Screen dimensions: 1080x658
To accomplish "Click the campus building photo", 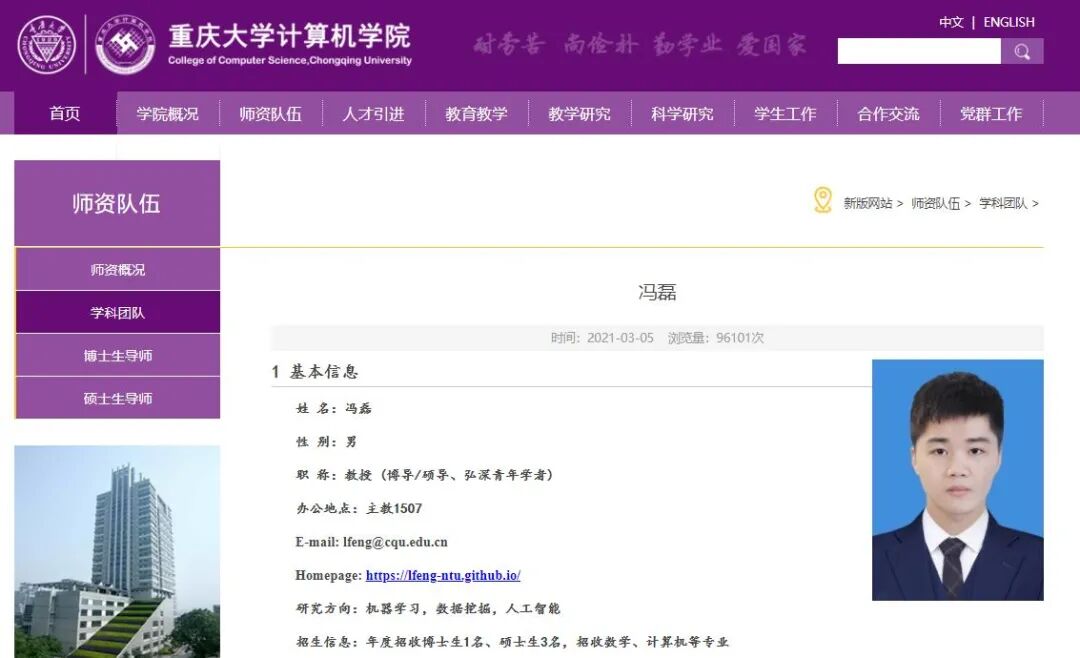I will [117, 551].
